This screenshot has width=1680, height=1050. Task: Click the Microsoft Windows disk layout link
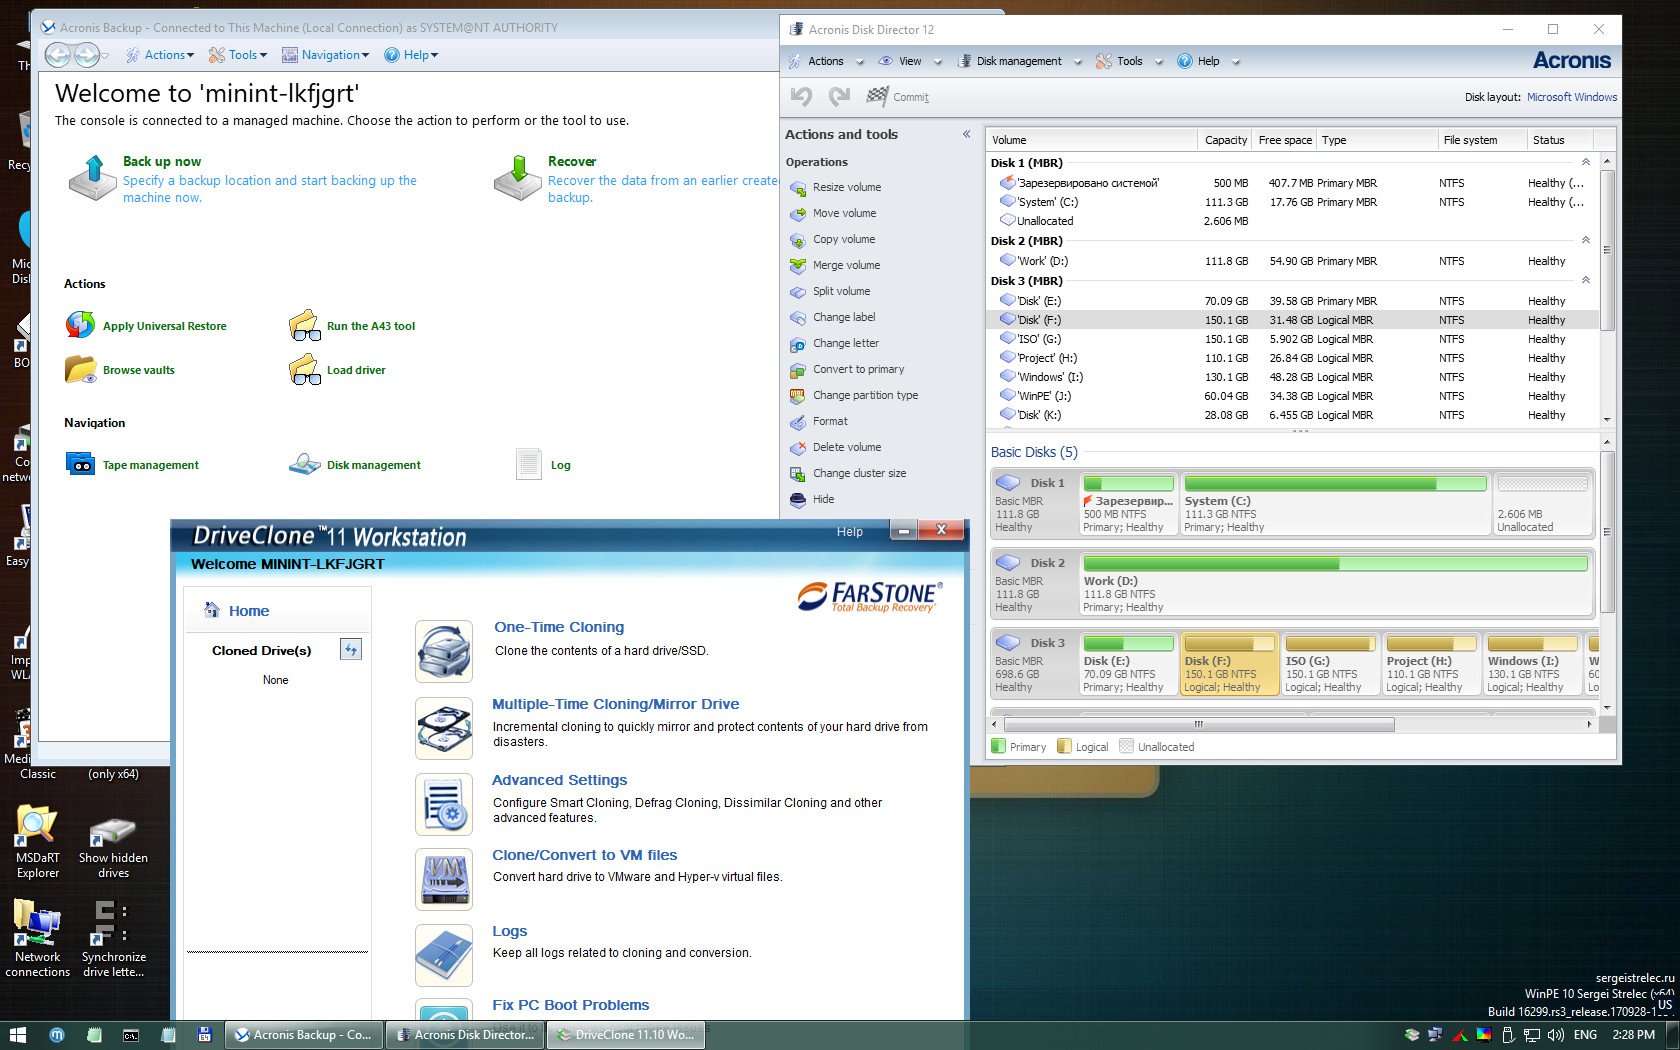pyautogui.click(x=1572, y=97)
